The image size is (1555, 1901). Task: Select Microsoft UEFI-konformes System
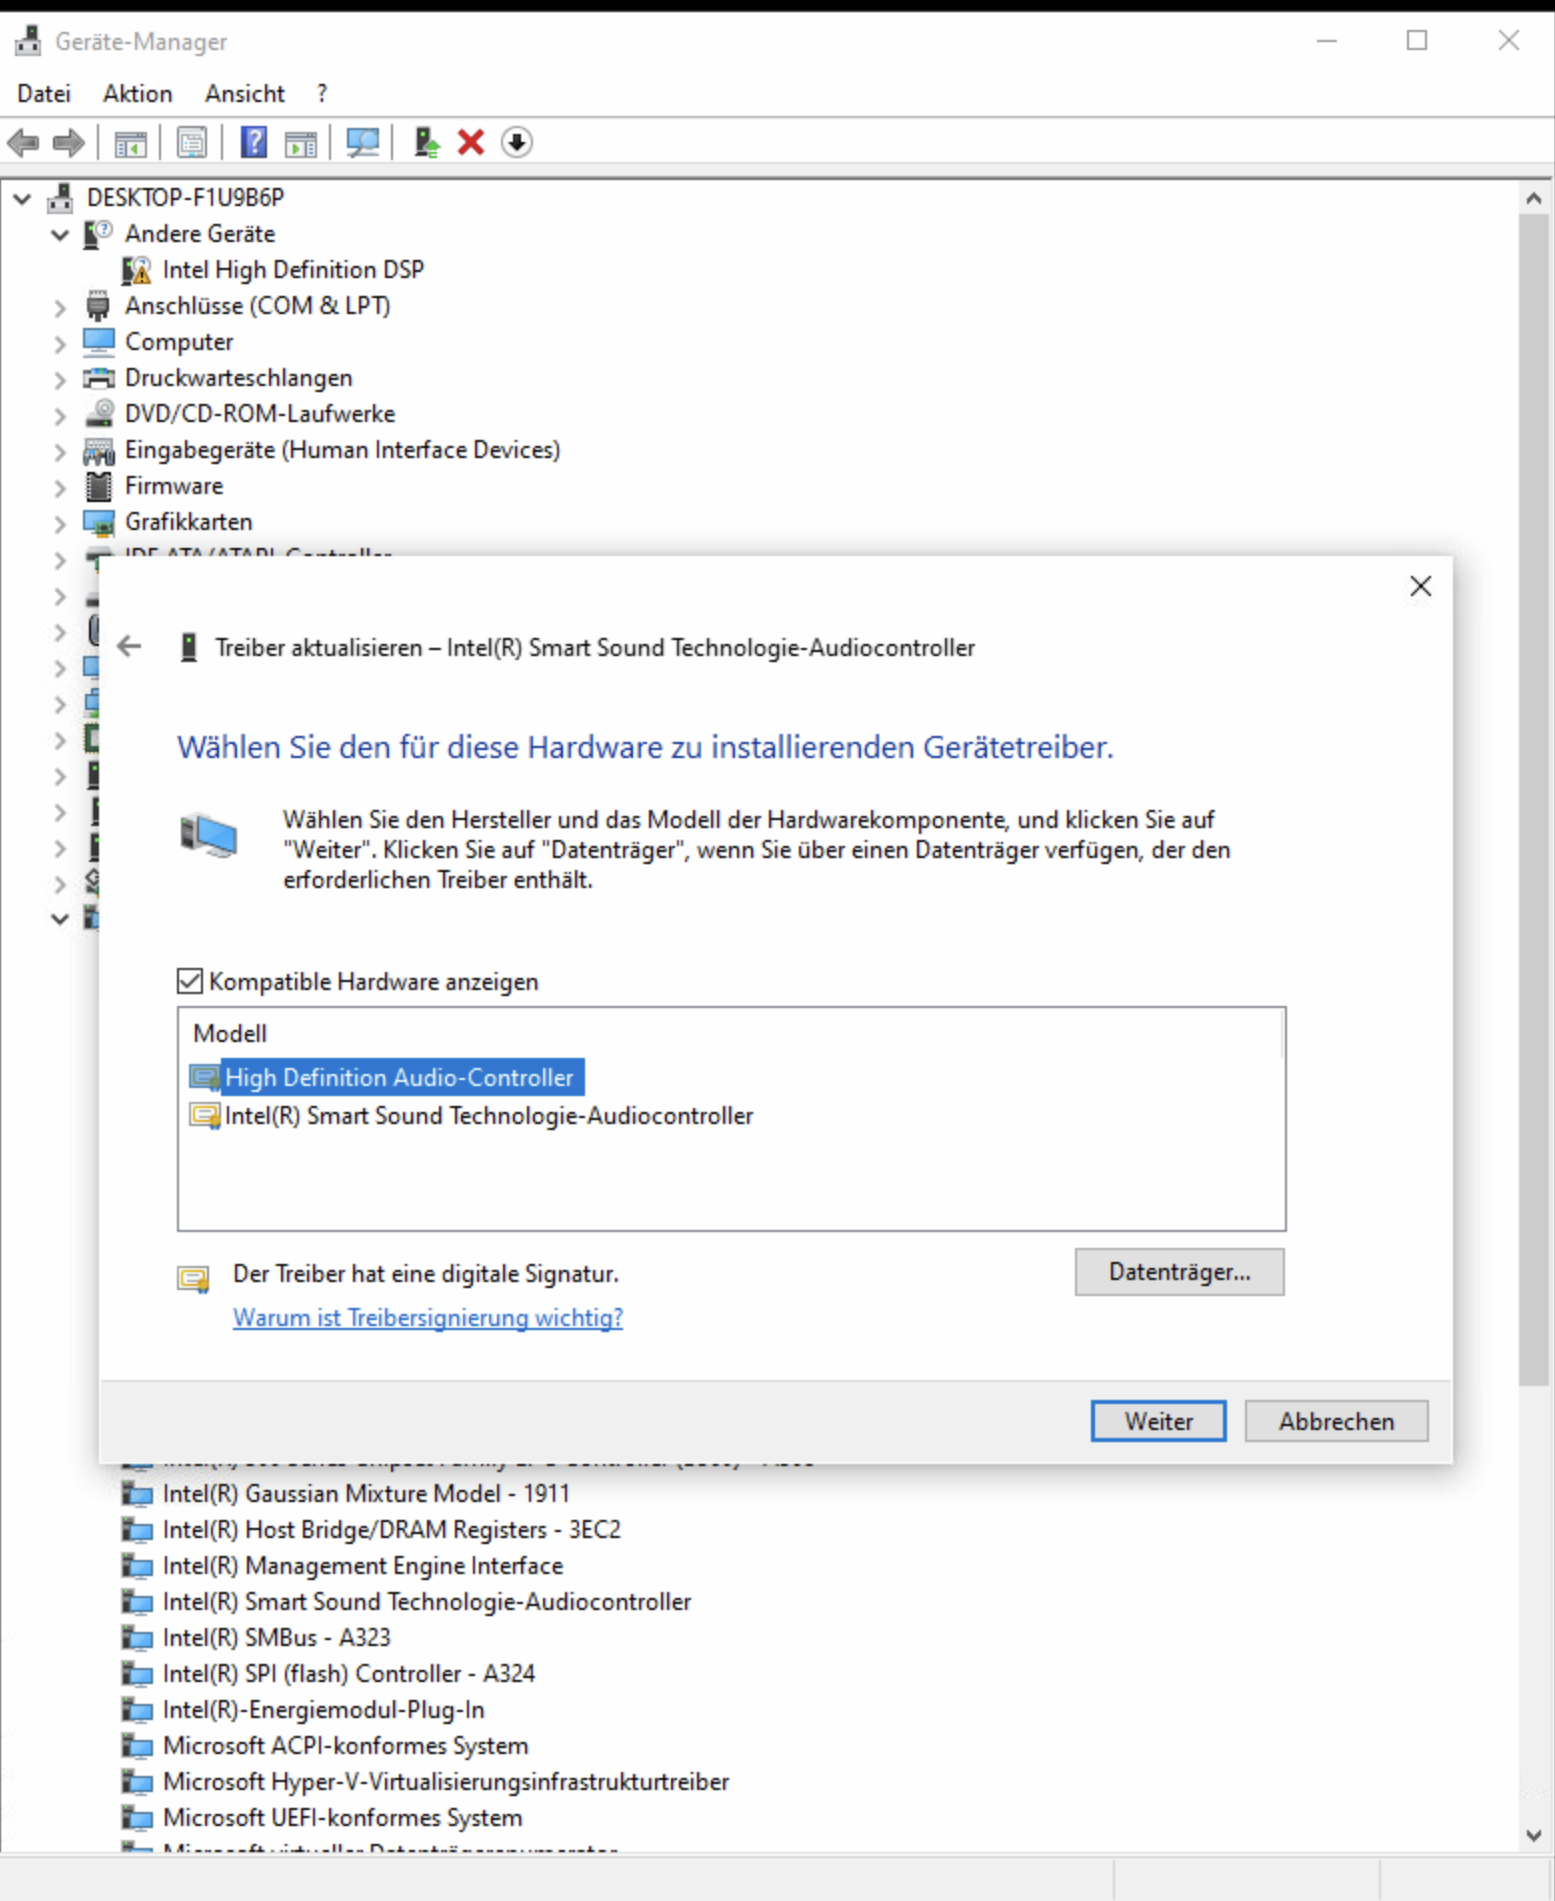click(343, 1817)
